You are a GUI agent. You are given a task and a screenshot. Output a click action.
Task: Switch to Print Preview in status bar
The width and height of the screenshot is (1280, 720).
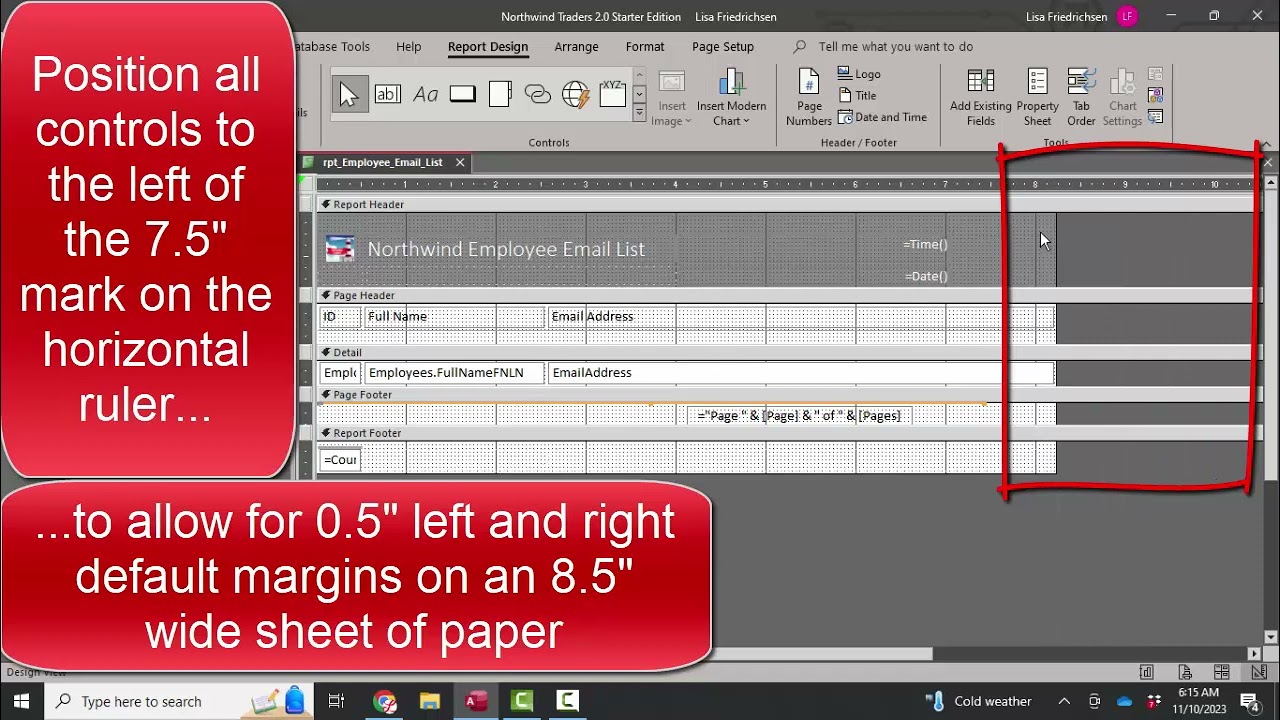pos(1184,672)
